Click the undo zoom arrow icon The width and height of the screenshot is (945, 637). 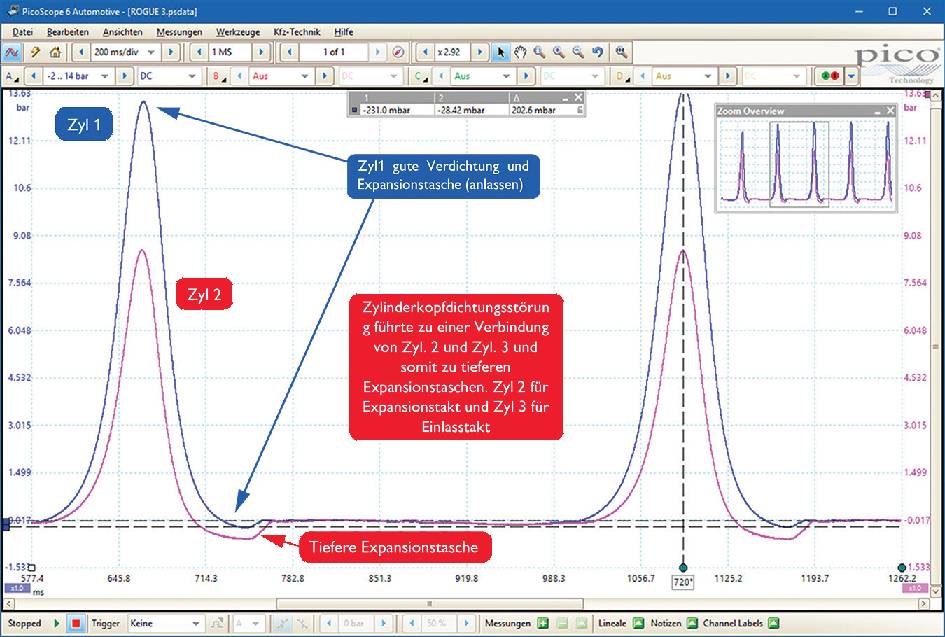coord(598,52)
